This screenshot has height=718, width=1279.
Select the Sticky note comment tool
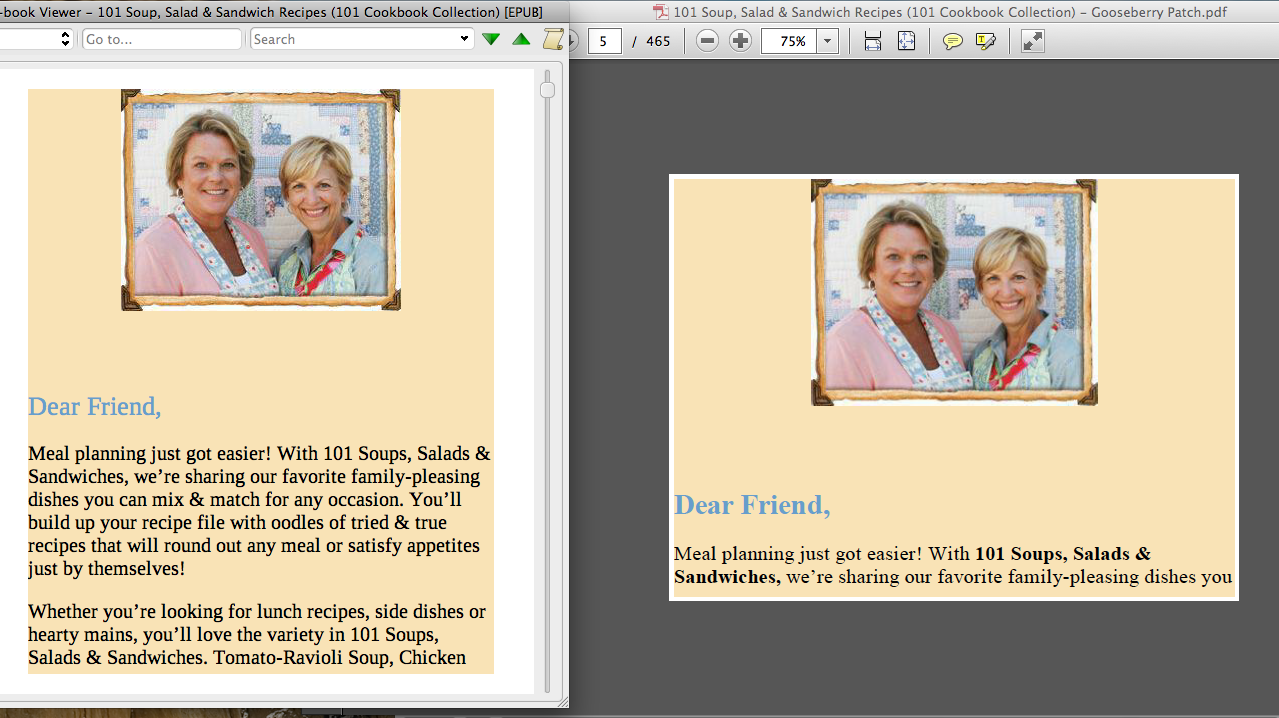point(953,41)
